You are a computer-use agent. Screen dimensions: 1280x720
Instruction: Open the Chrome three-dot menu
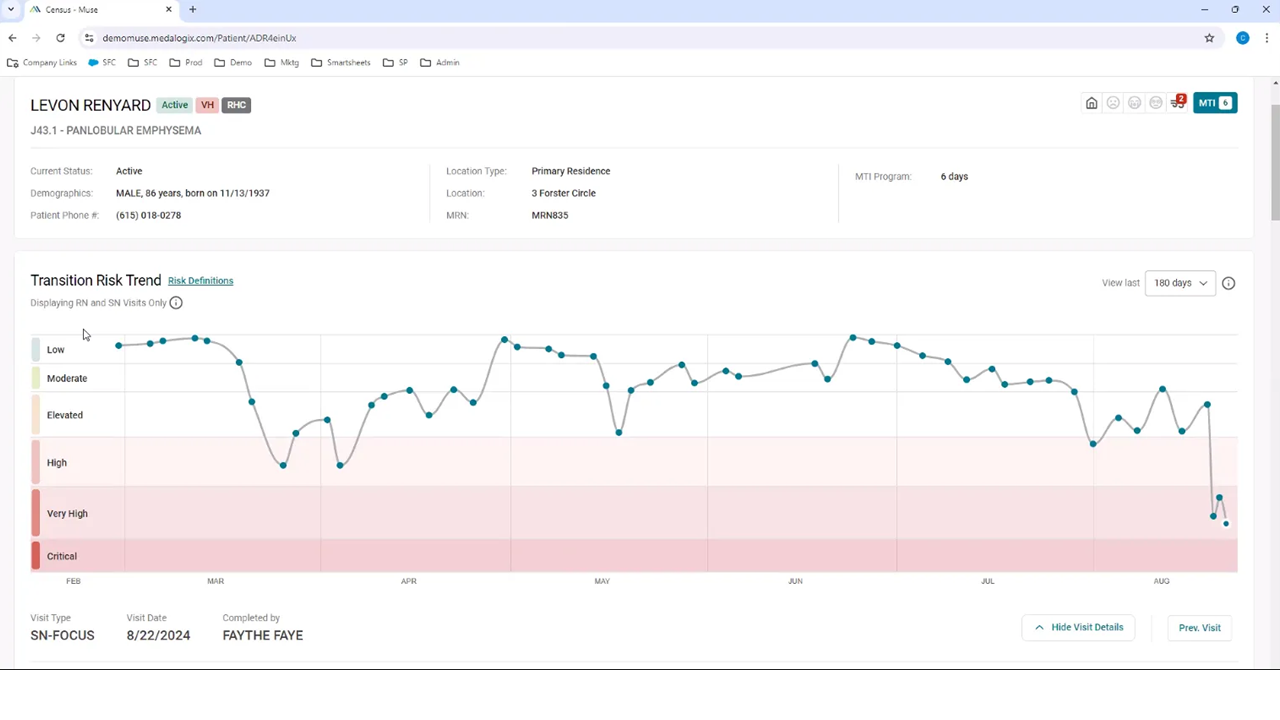(1266, 38)
